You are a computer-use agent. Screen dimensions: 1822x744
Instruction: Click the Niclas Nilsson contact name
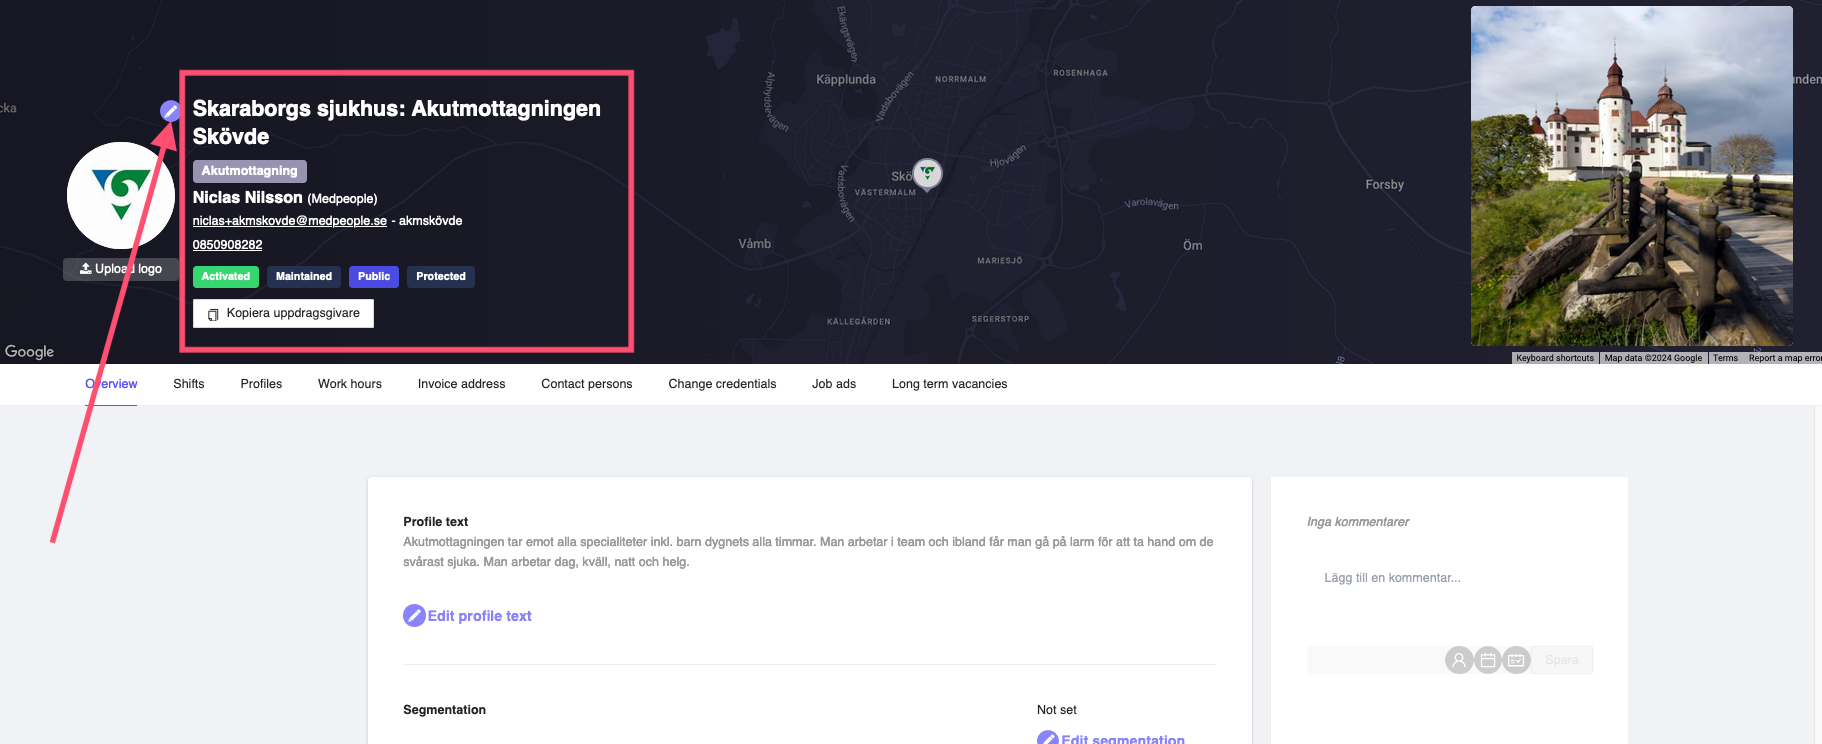click(x=248, y=198)
